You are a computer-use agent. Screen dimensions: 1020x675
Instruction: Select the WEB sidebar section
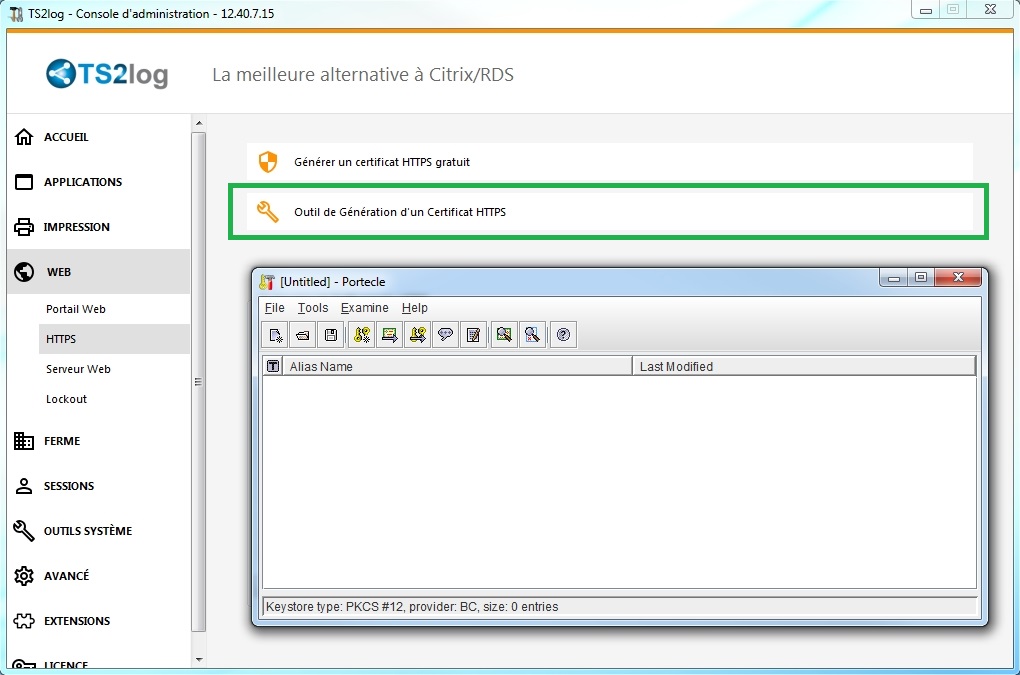pos(99,272)
